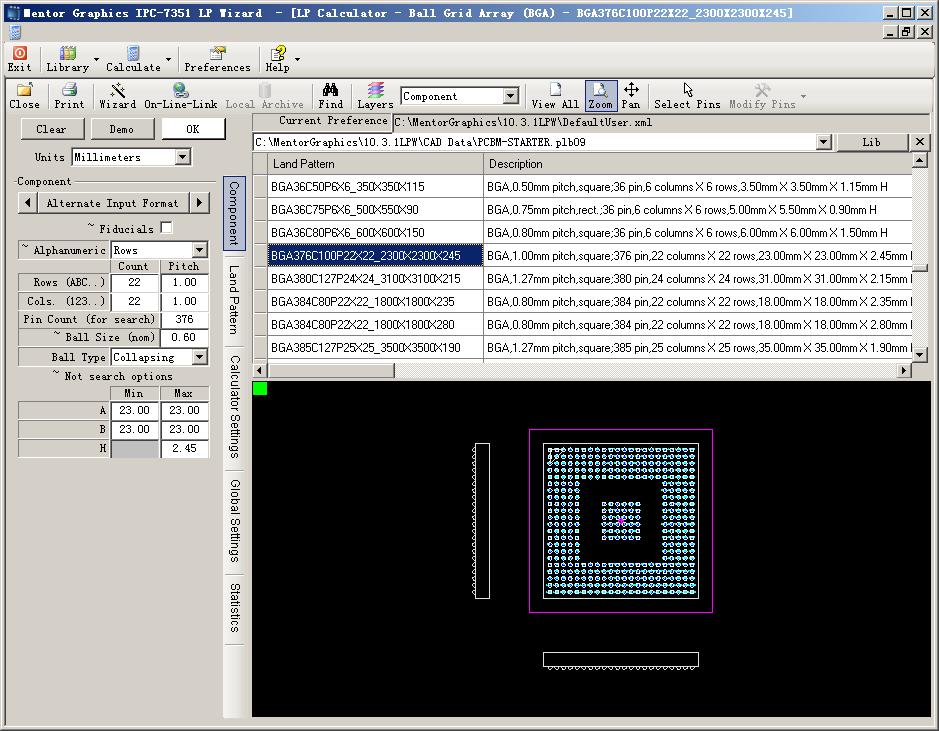
Task: Click the Select Pins cursor icon
Action: click(687, 90)
